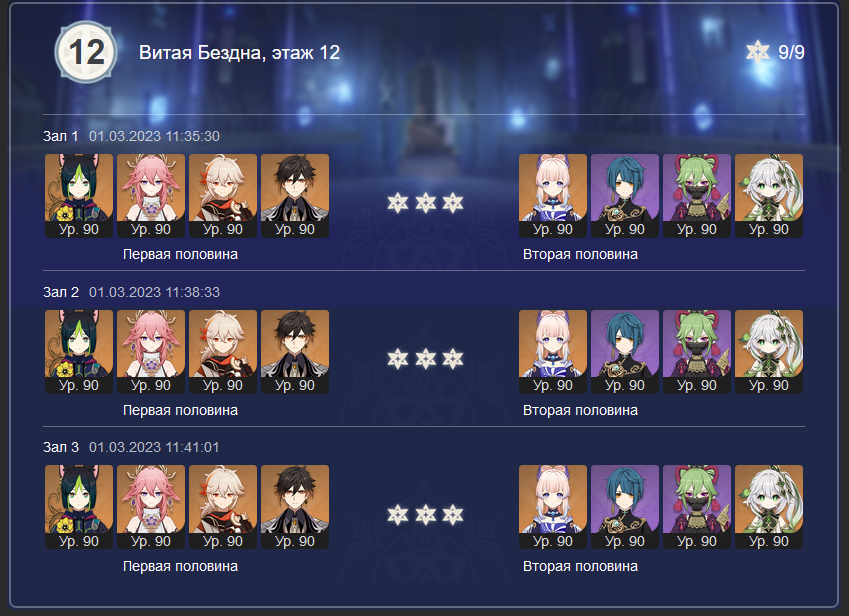Click the 'Зал 3' hall label

61,447
